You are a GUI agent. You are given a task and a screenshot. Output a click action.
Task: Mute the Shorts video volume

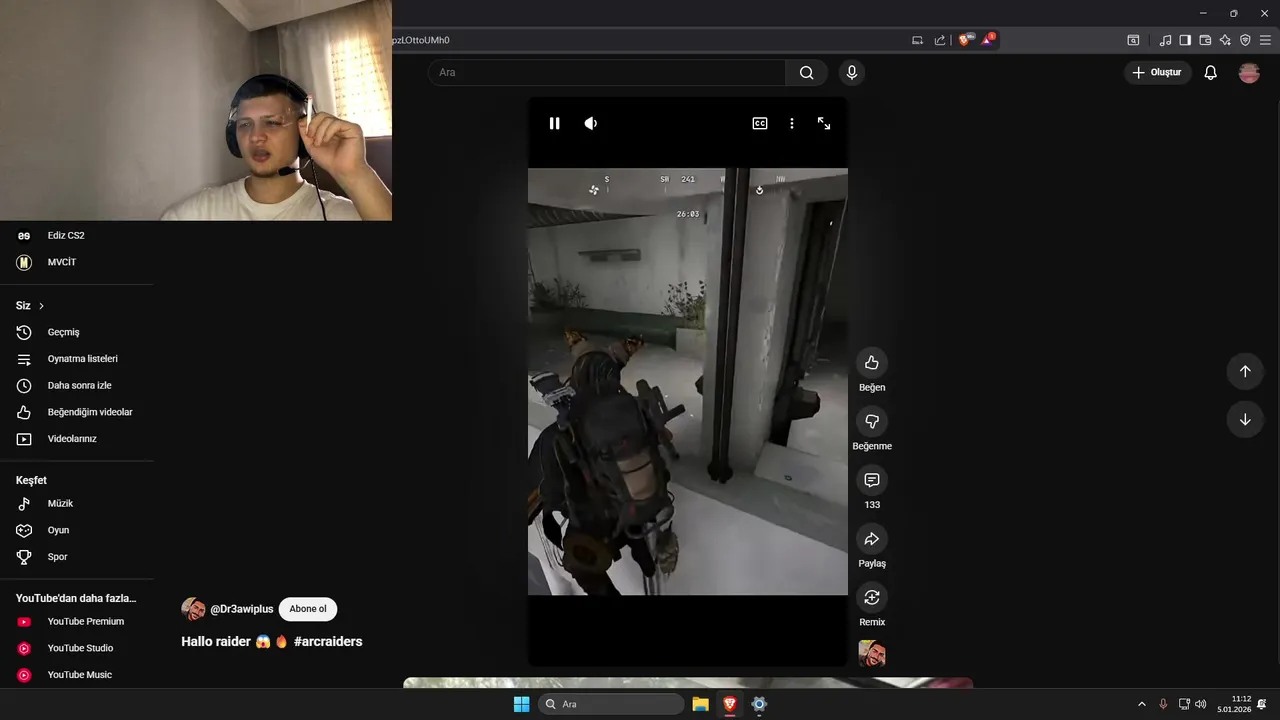(x=591, y=123)
